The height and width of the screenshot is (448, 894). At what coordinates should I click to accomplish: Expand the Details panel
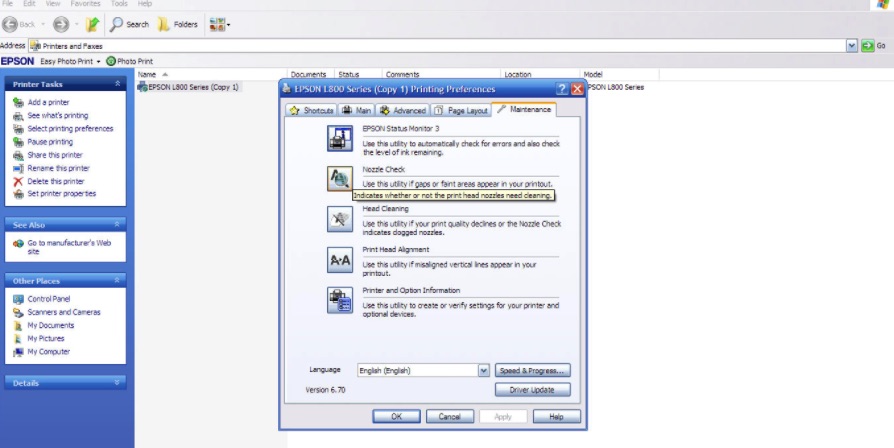point(117,383)
